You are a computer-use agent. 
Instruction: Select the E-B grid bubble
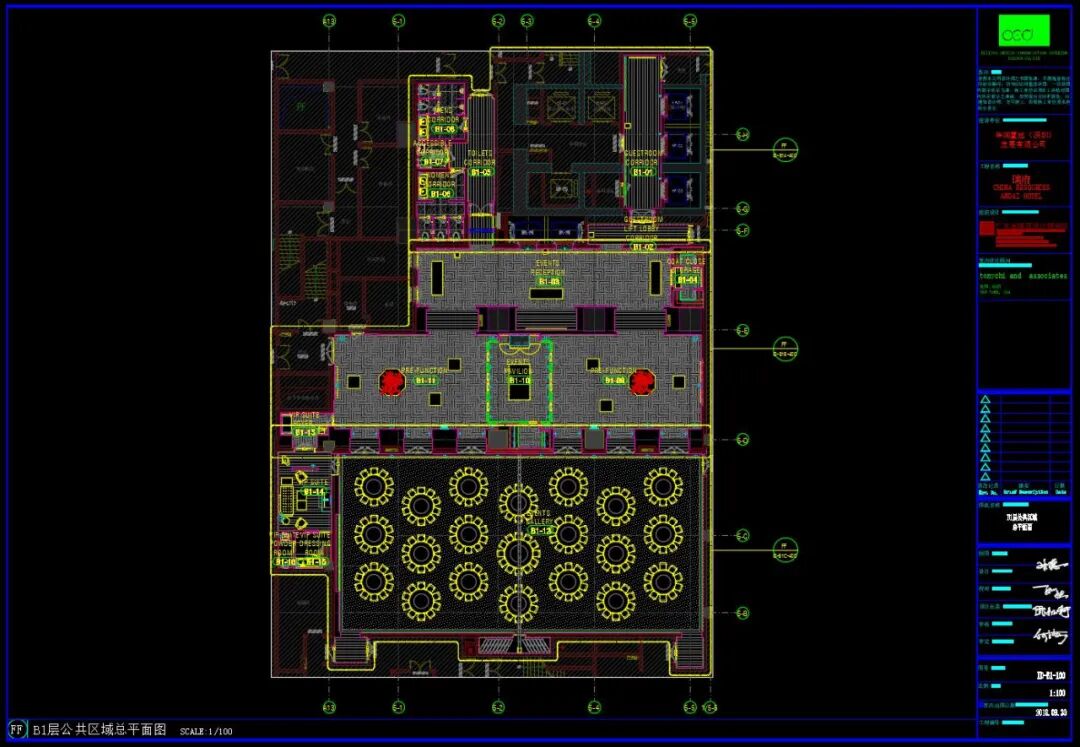(x=742, y=613)
